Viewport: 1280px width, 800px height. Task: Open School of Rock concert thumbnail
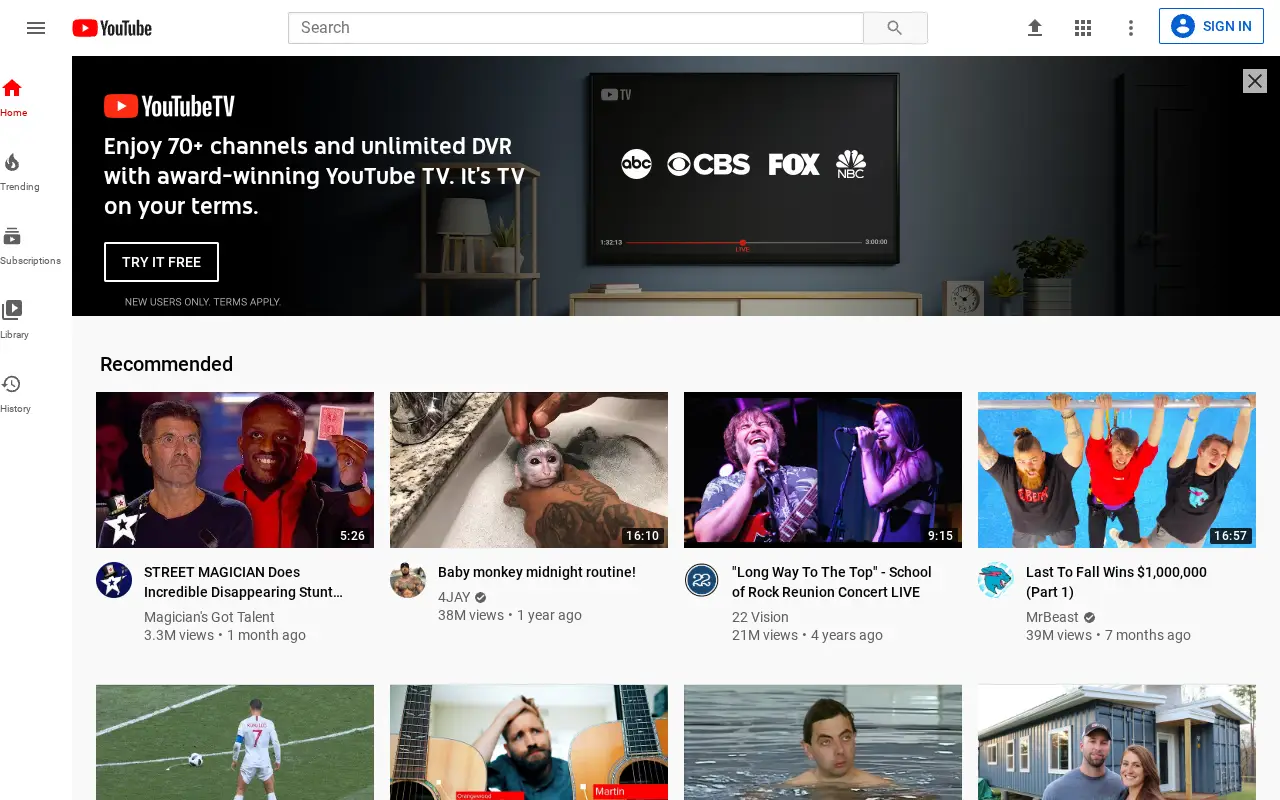coord(823,470)
